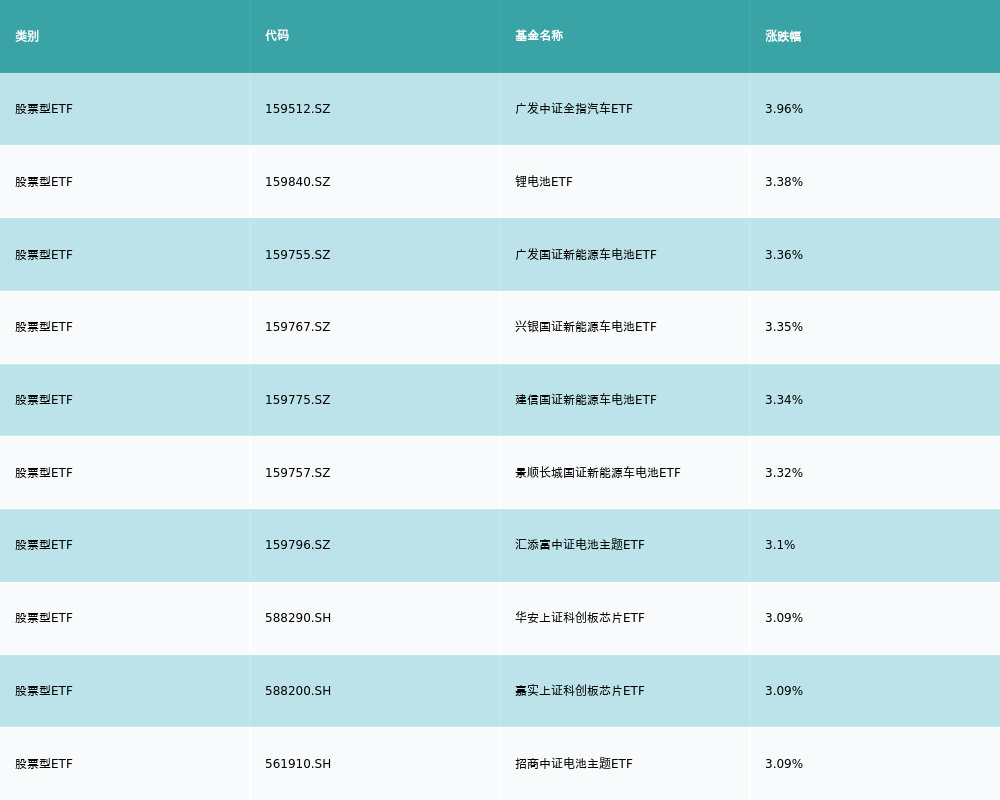
Task: Click 股票型ETF in the 159755.SZ row
Action: (44, 255)
